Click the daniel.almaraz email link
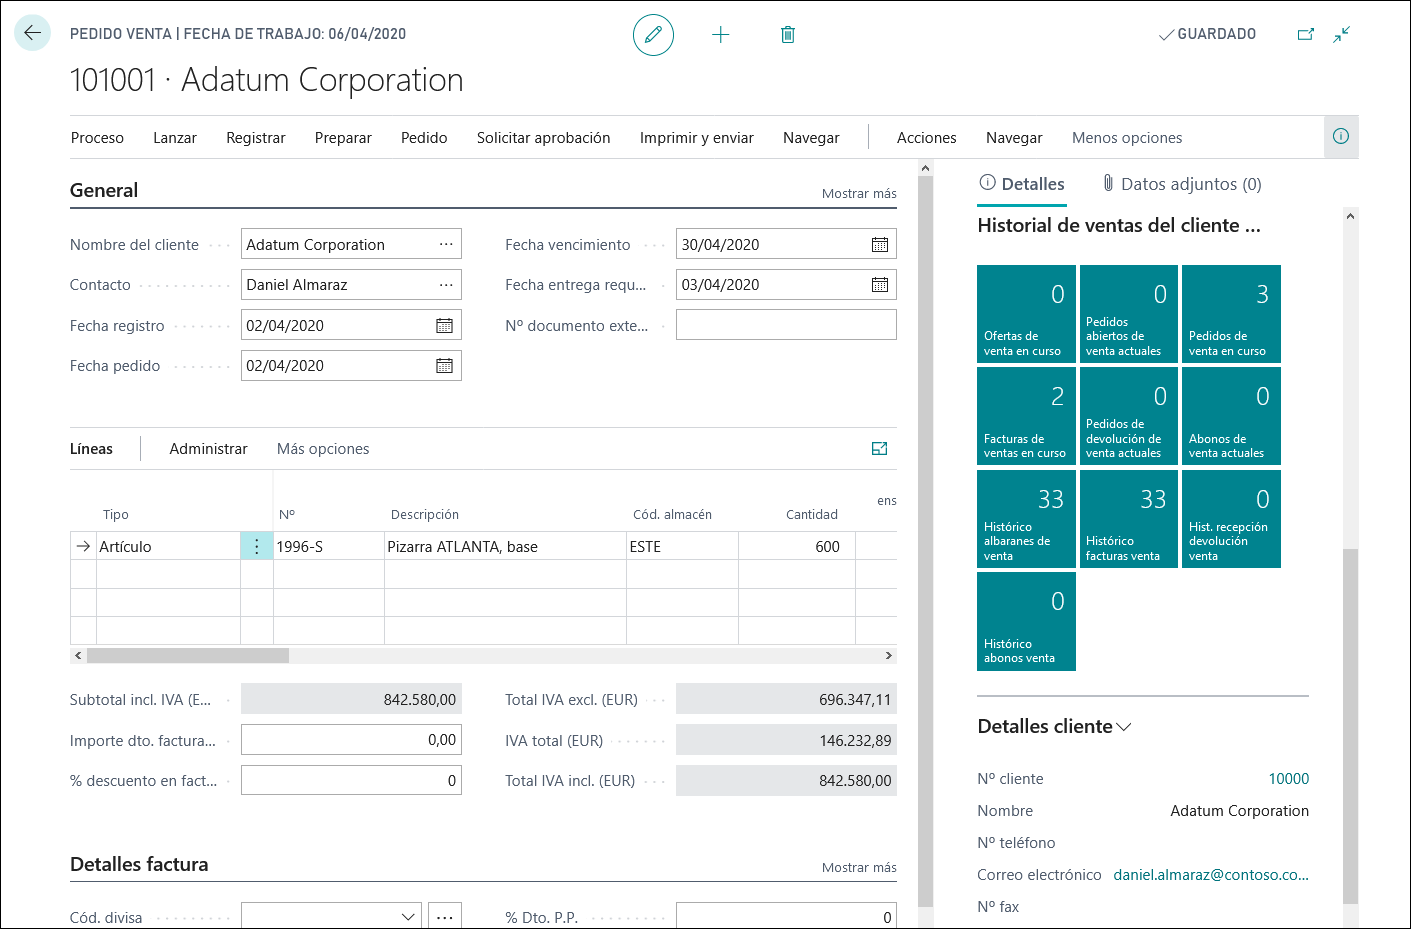This screenshot has height=929, width=1411. (1211, 875)
